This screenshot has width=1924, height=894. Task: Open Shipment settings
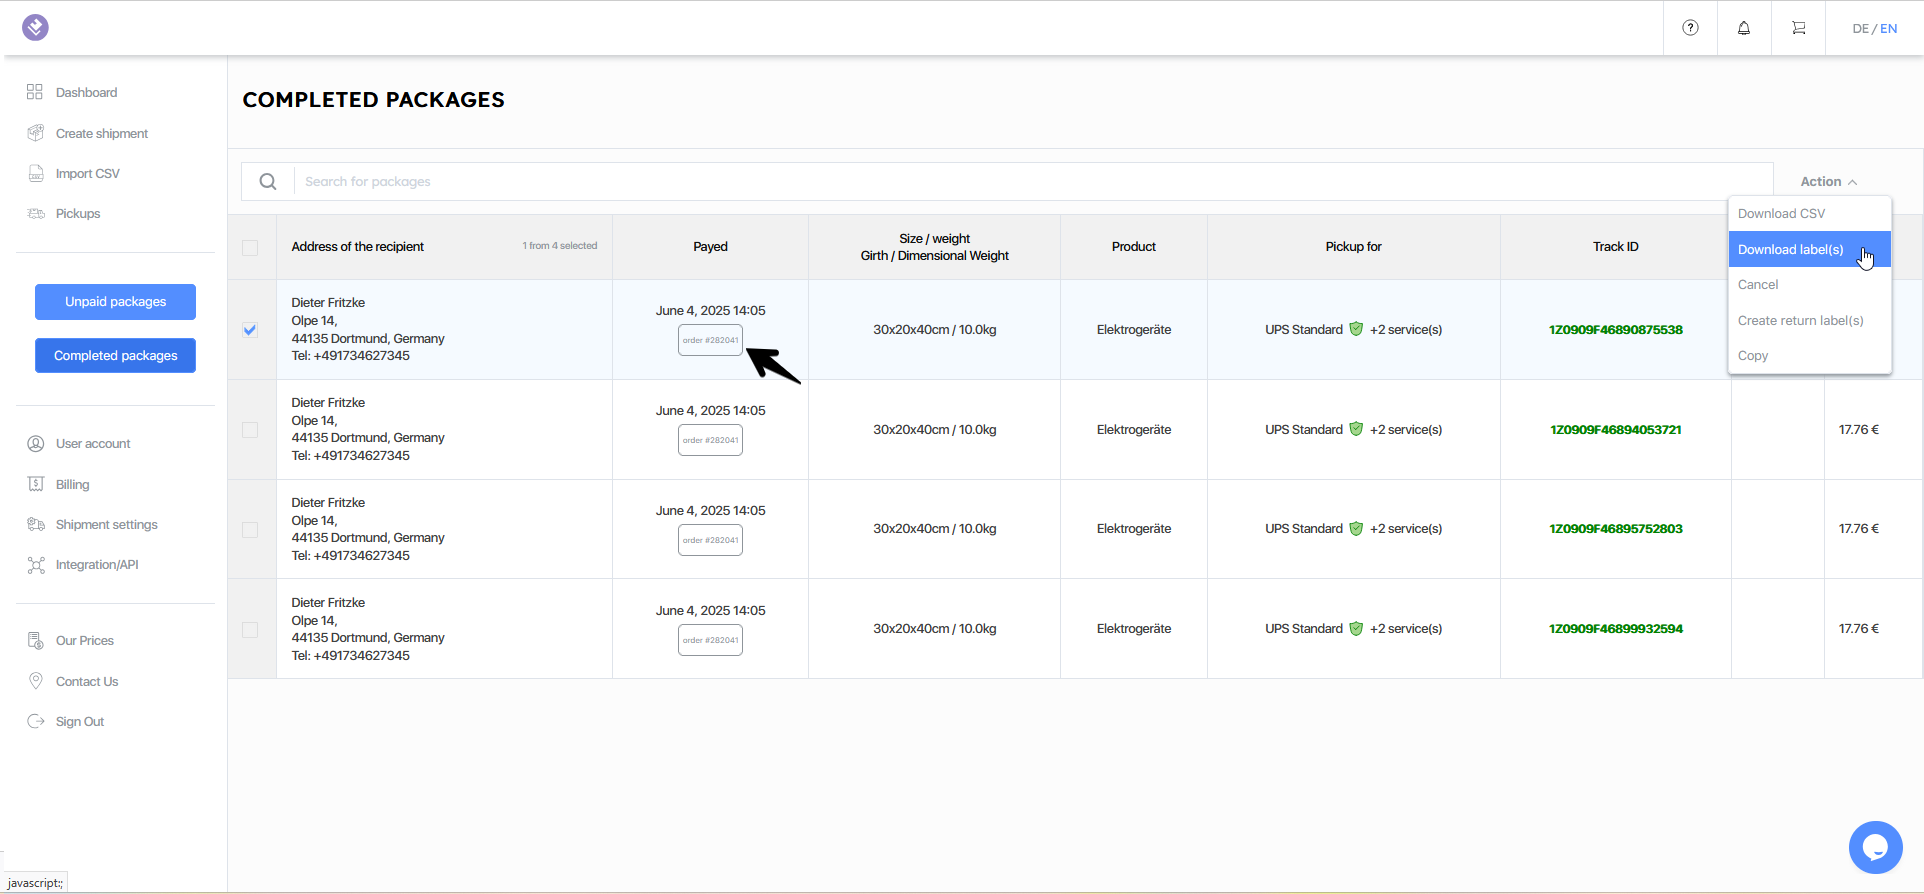[x=107, y=524]
